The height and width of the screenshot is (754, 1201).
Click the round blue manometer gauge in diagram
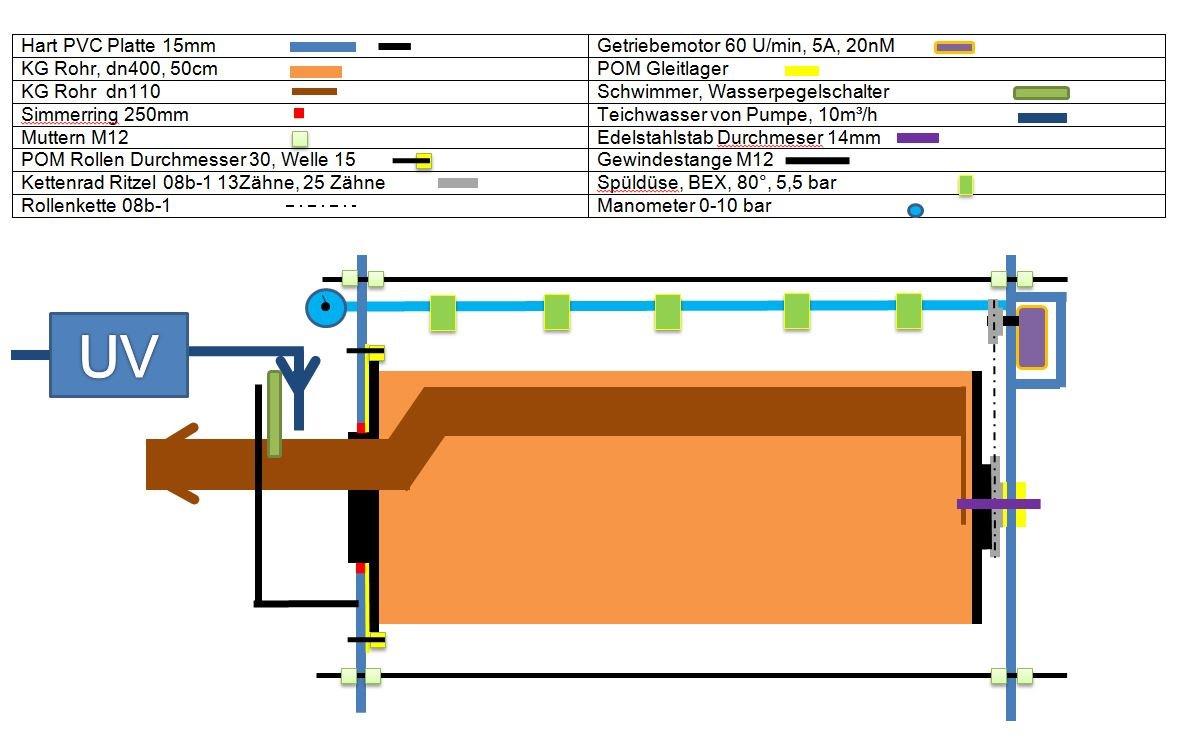coord(325,308)
